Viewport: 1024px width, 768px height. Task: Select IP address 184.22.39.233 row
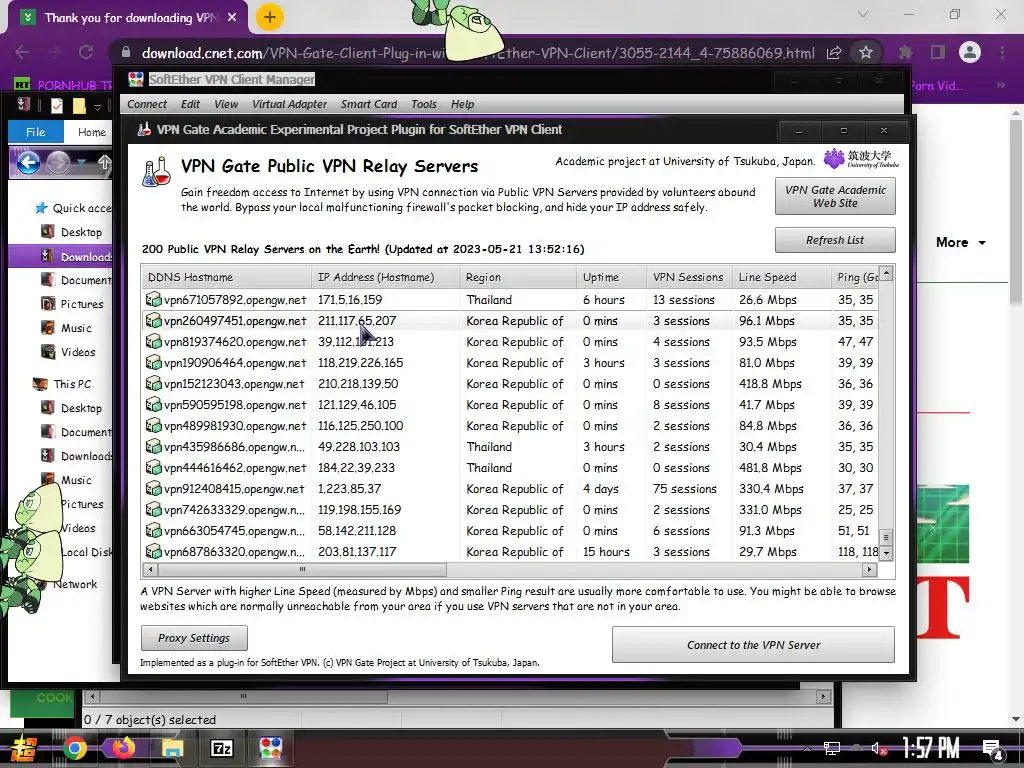click(510, 468)
